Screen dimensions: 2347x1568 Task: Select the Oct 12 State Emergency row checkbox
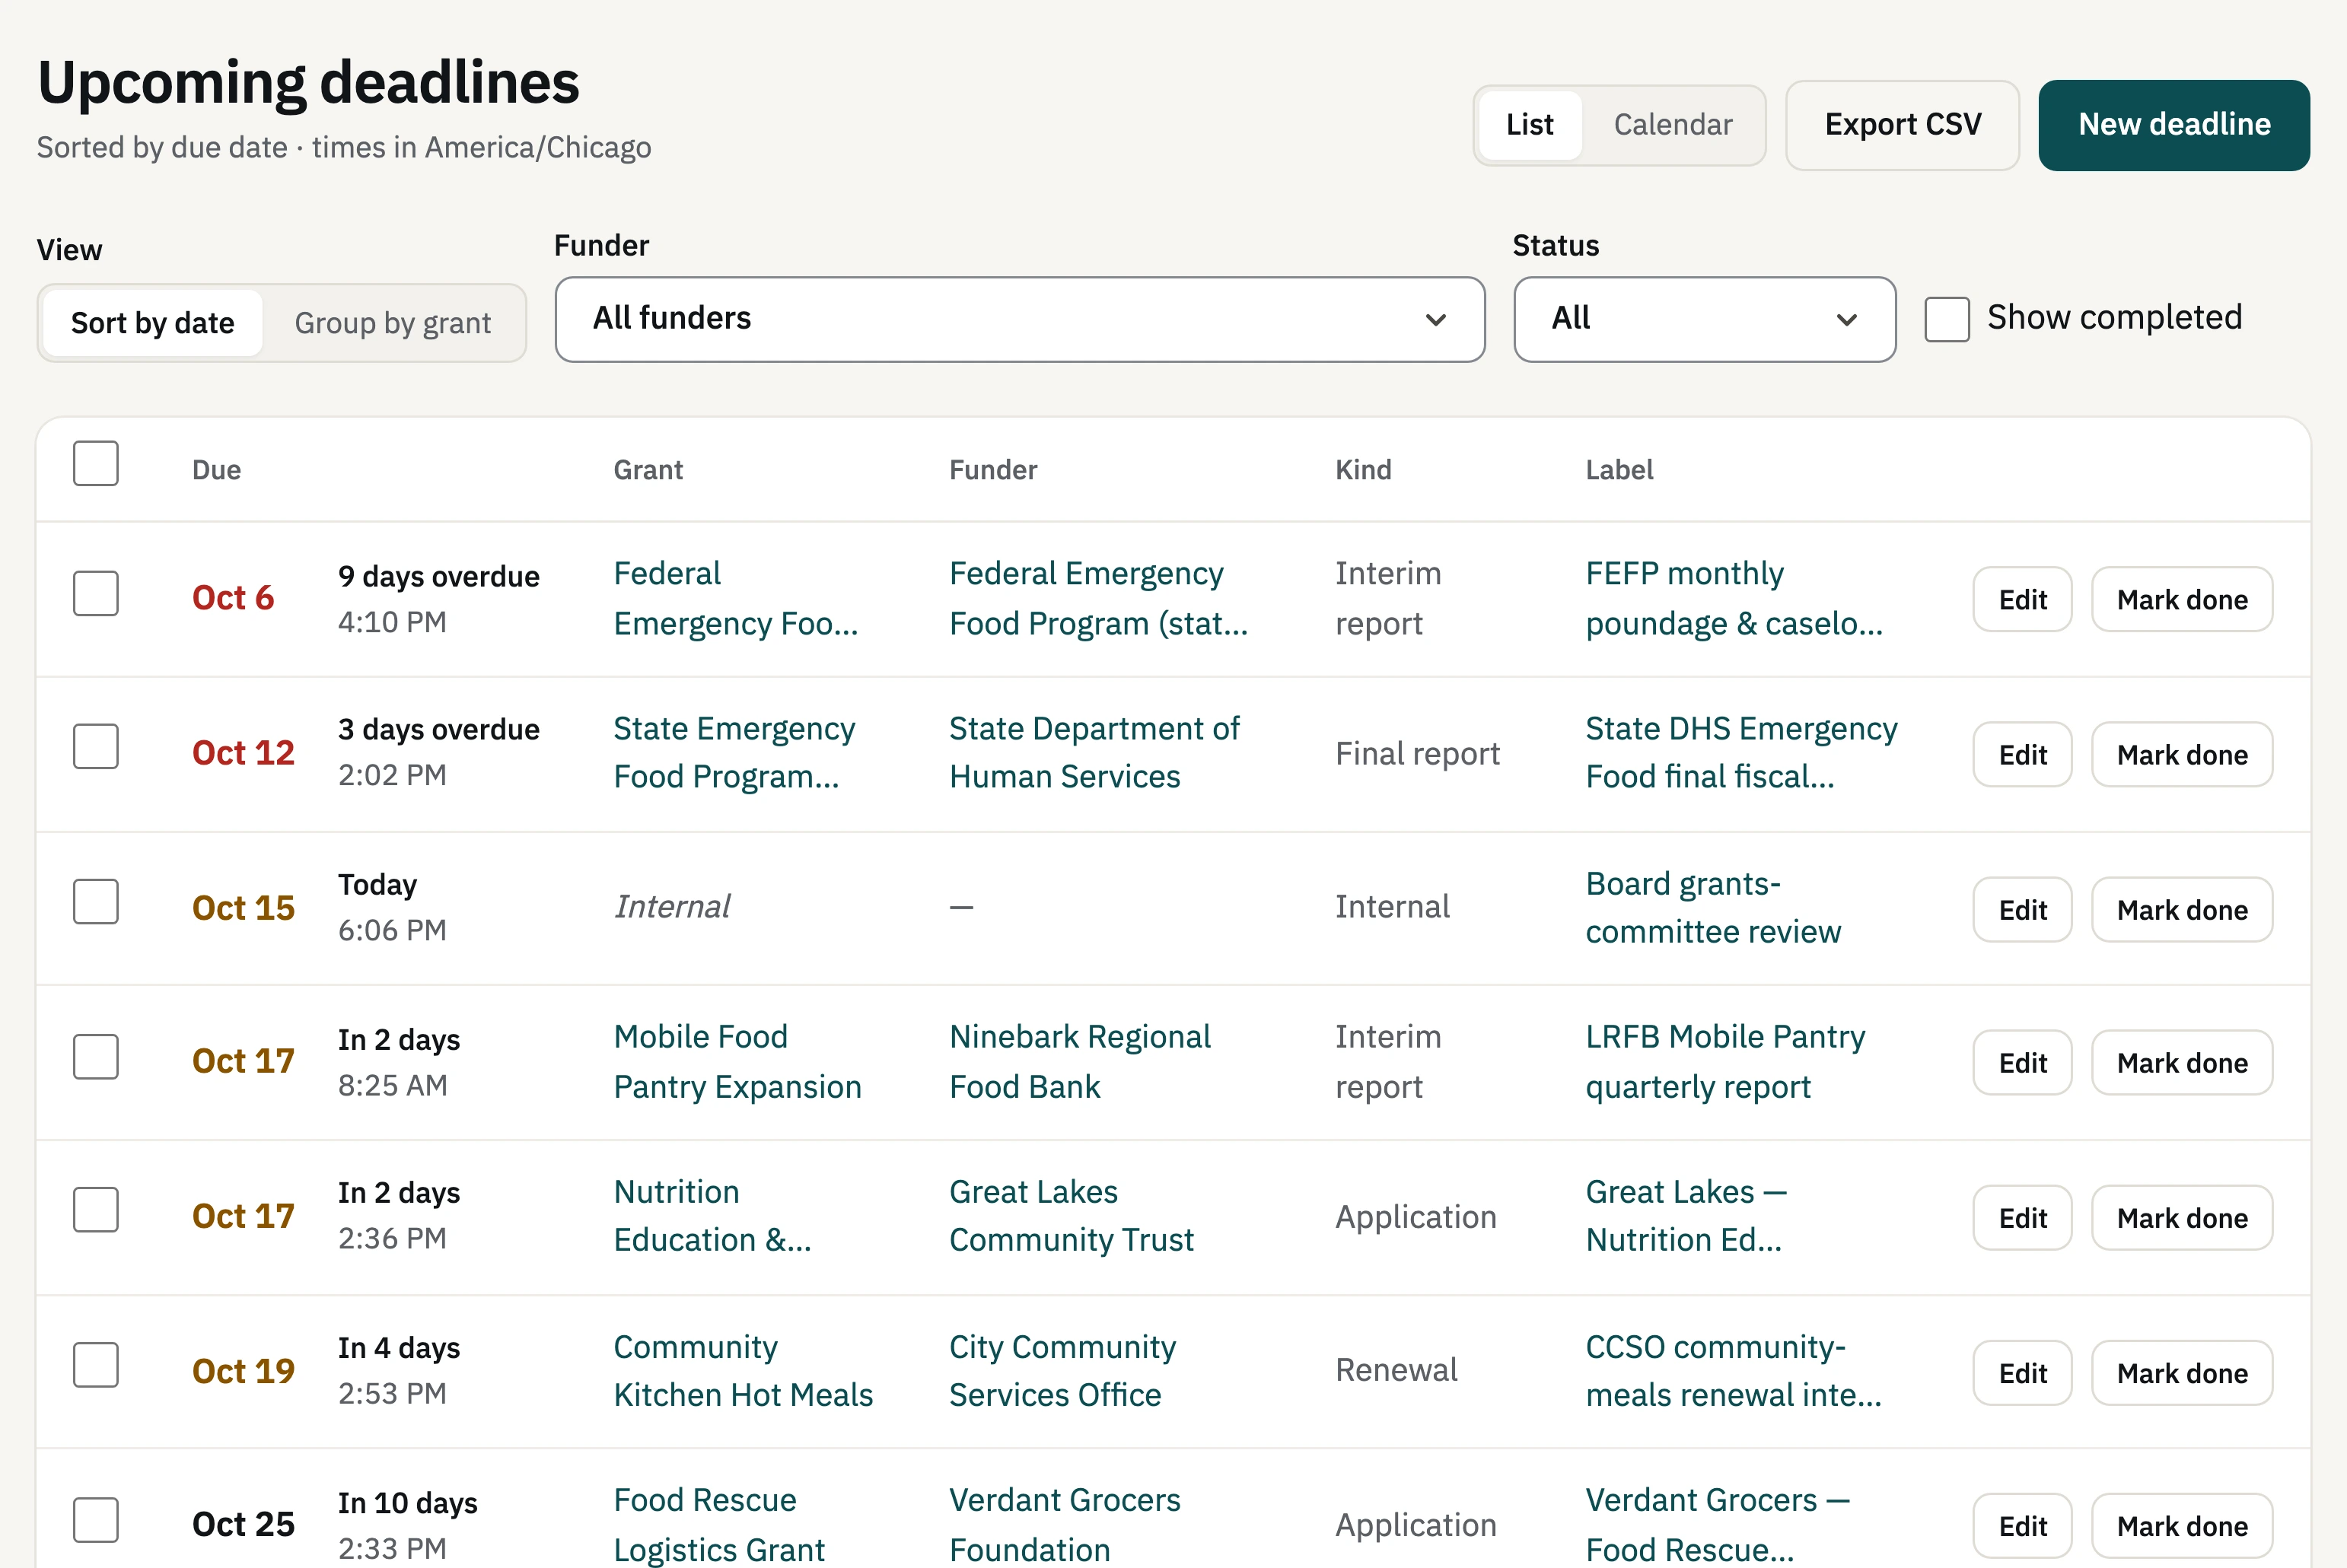tap(96, 747)
